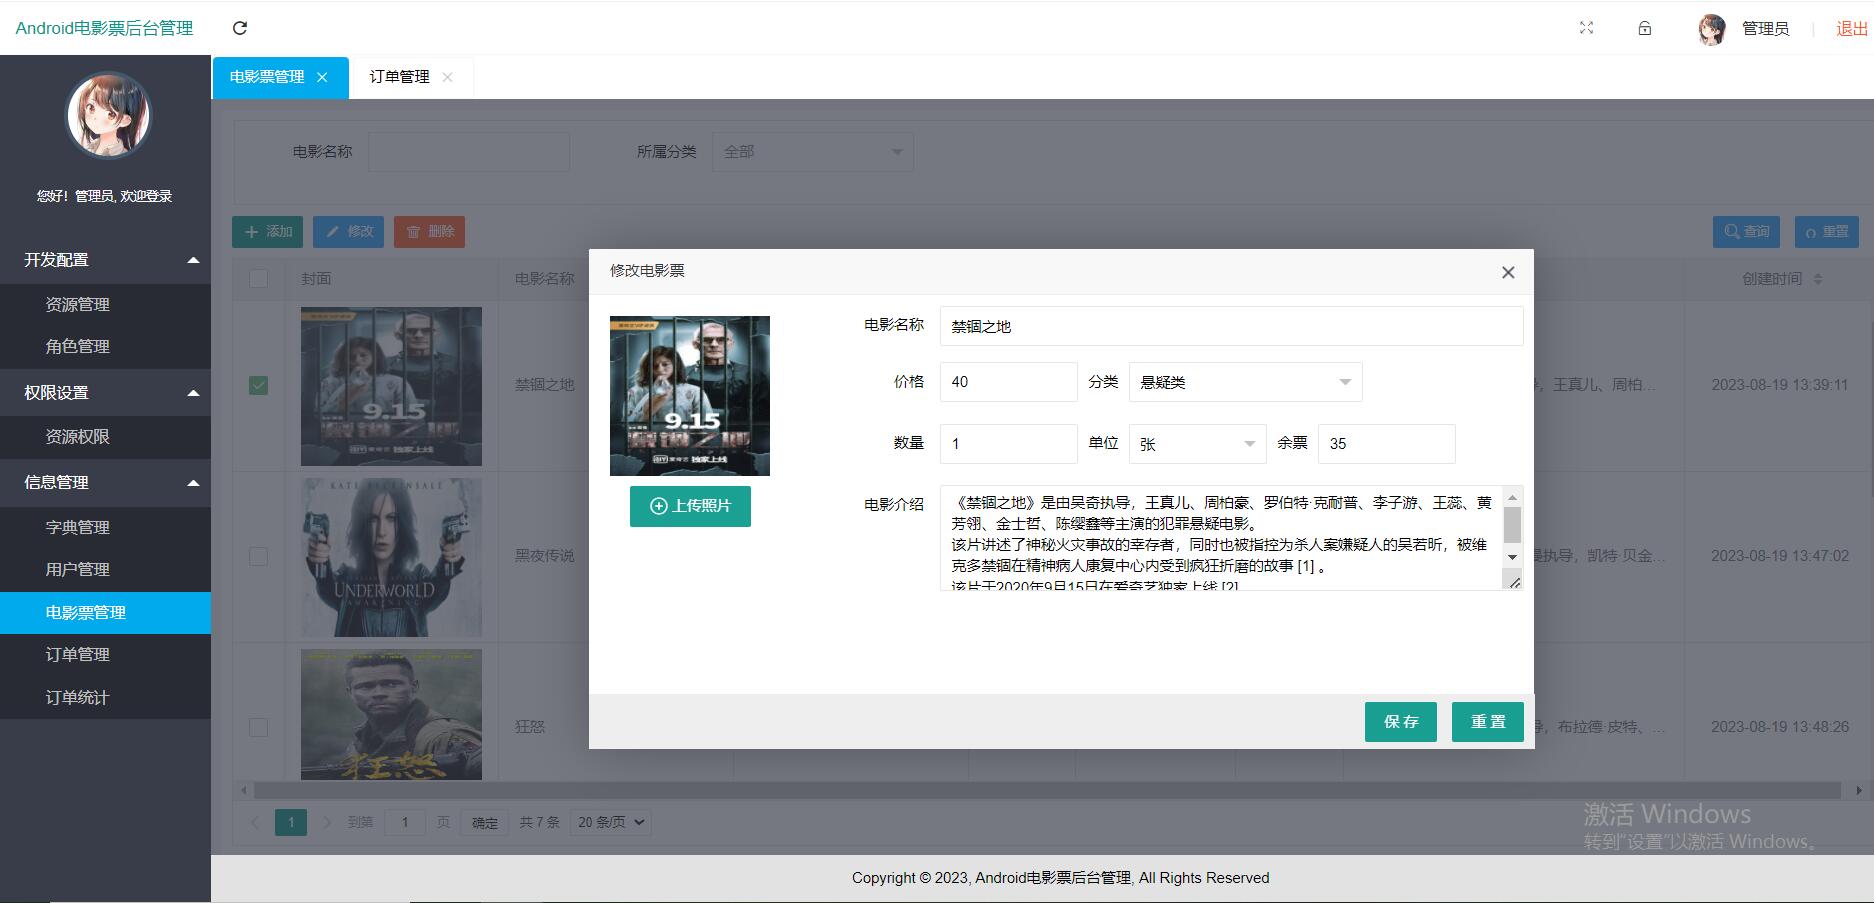Viewport: 1874px width, 903px height.
Task: Uncheck the checkbox for the 禁锢之地 row
Action: [x=259, y=384]
